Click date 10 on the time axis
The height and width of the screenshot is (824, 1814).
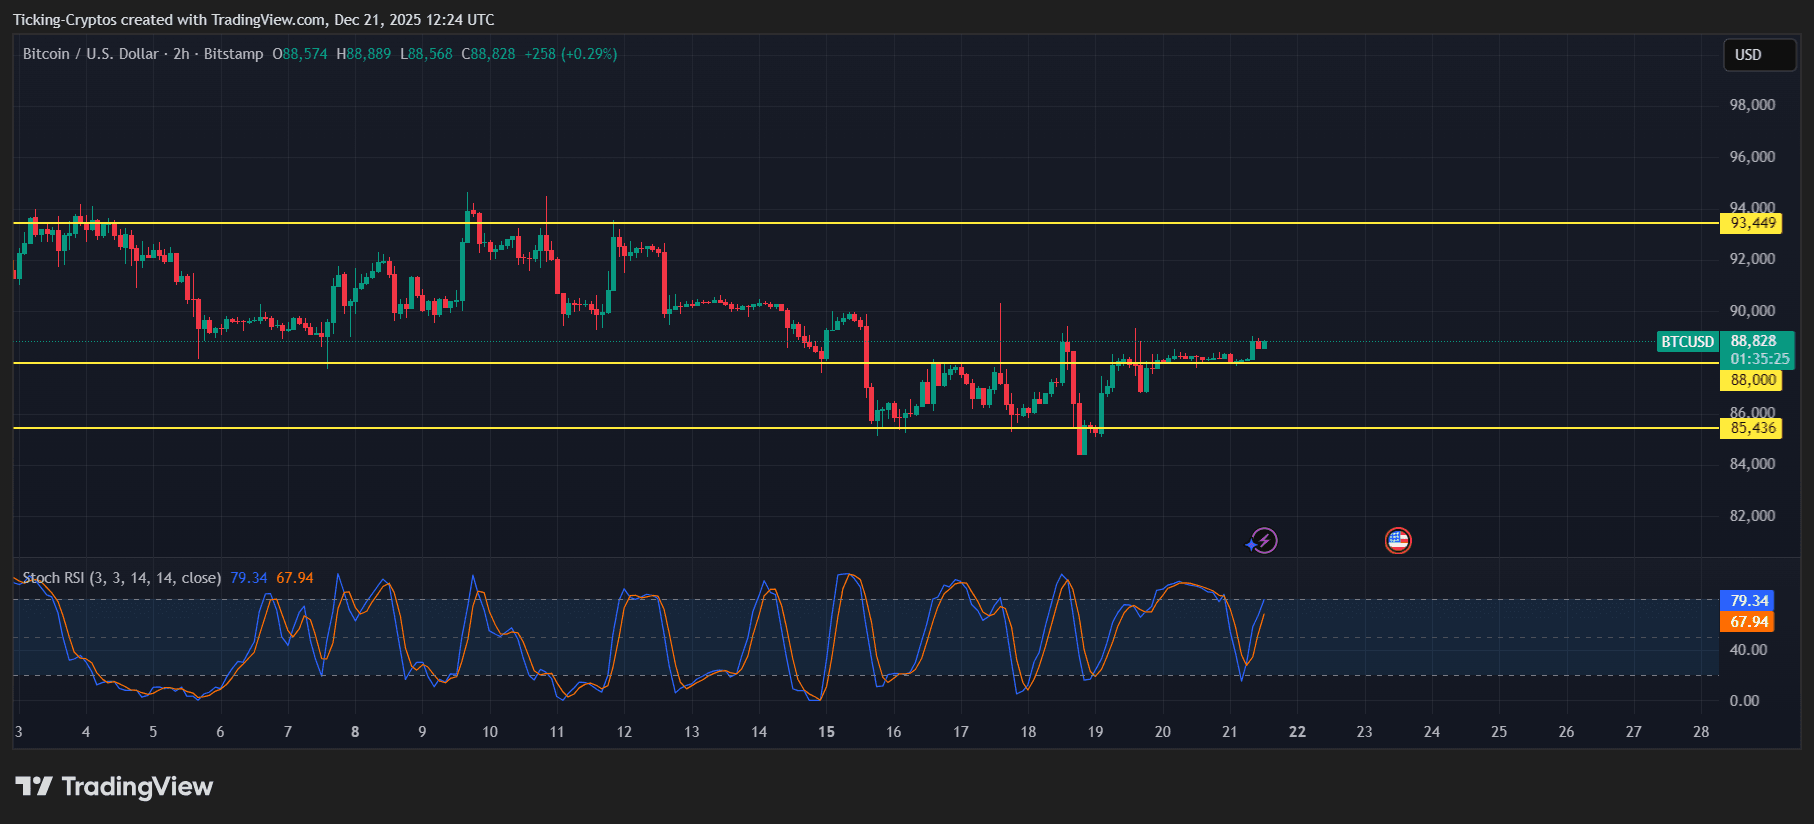pos(490,732)
